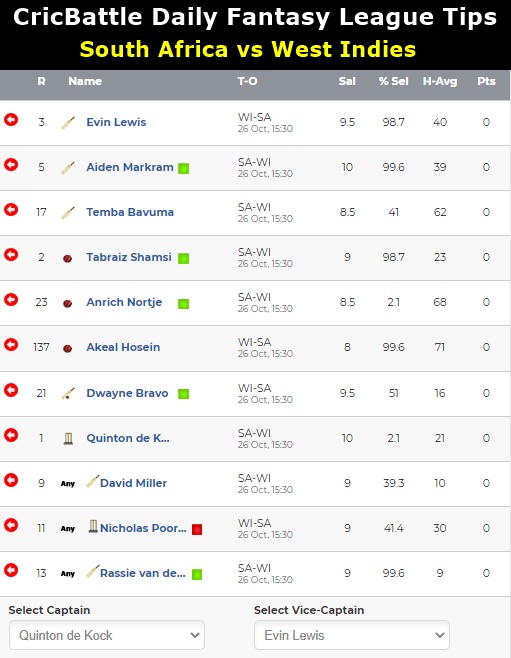Click the bat icon beside Temba Bavuma

[68, 213]
